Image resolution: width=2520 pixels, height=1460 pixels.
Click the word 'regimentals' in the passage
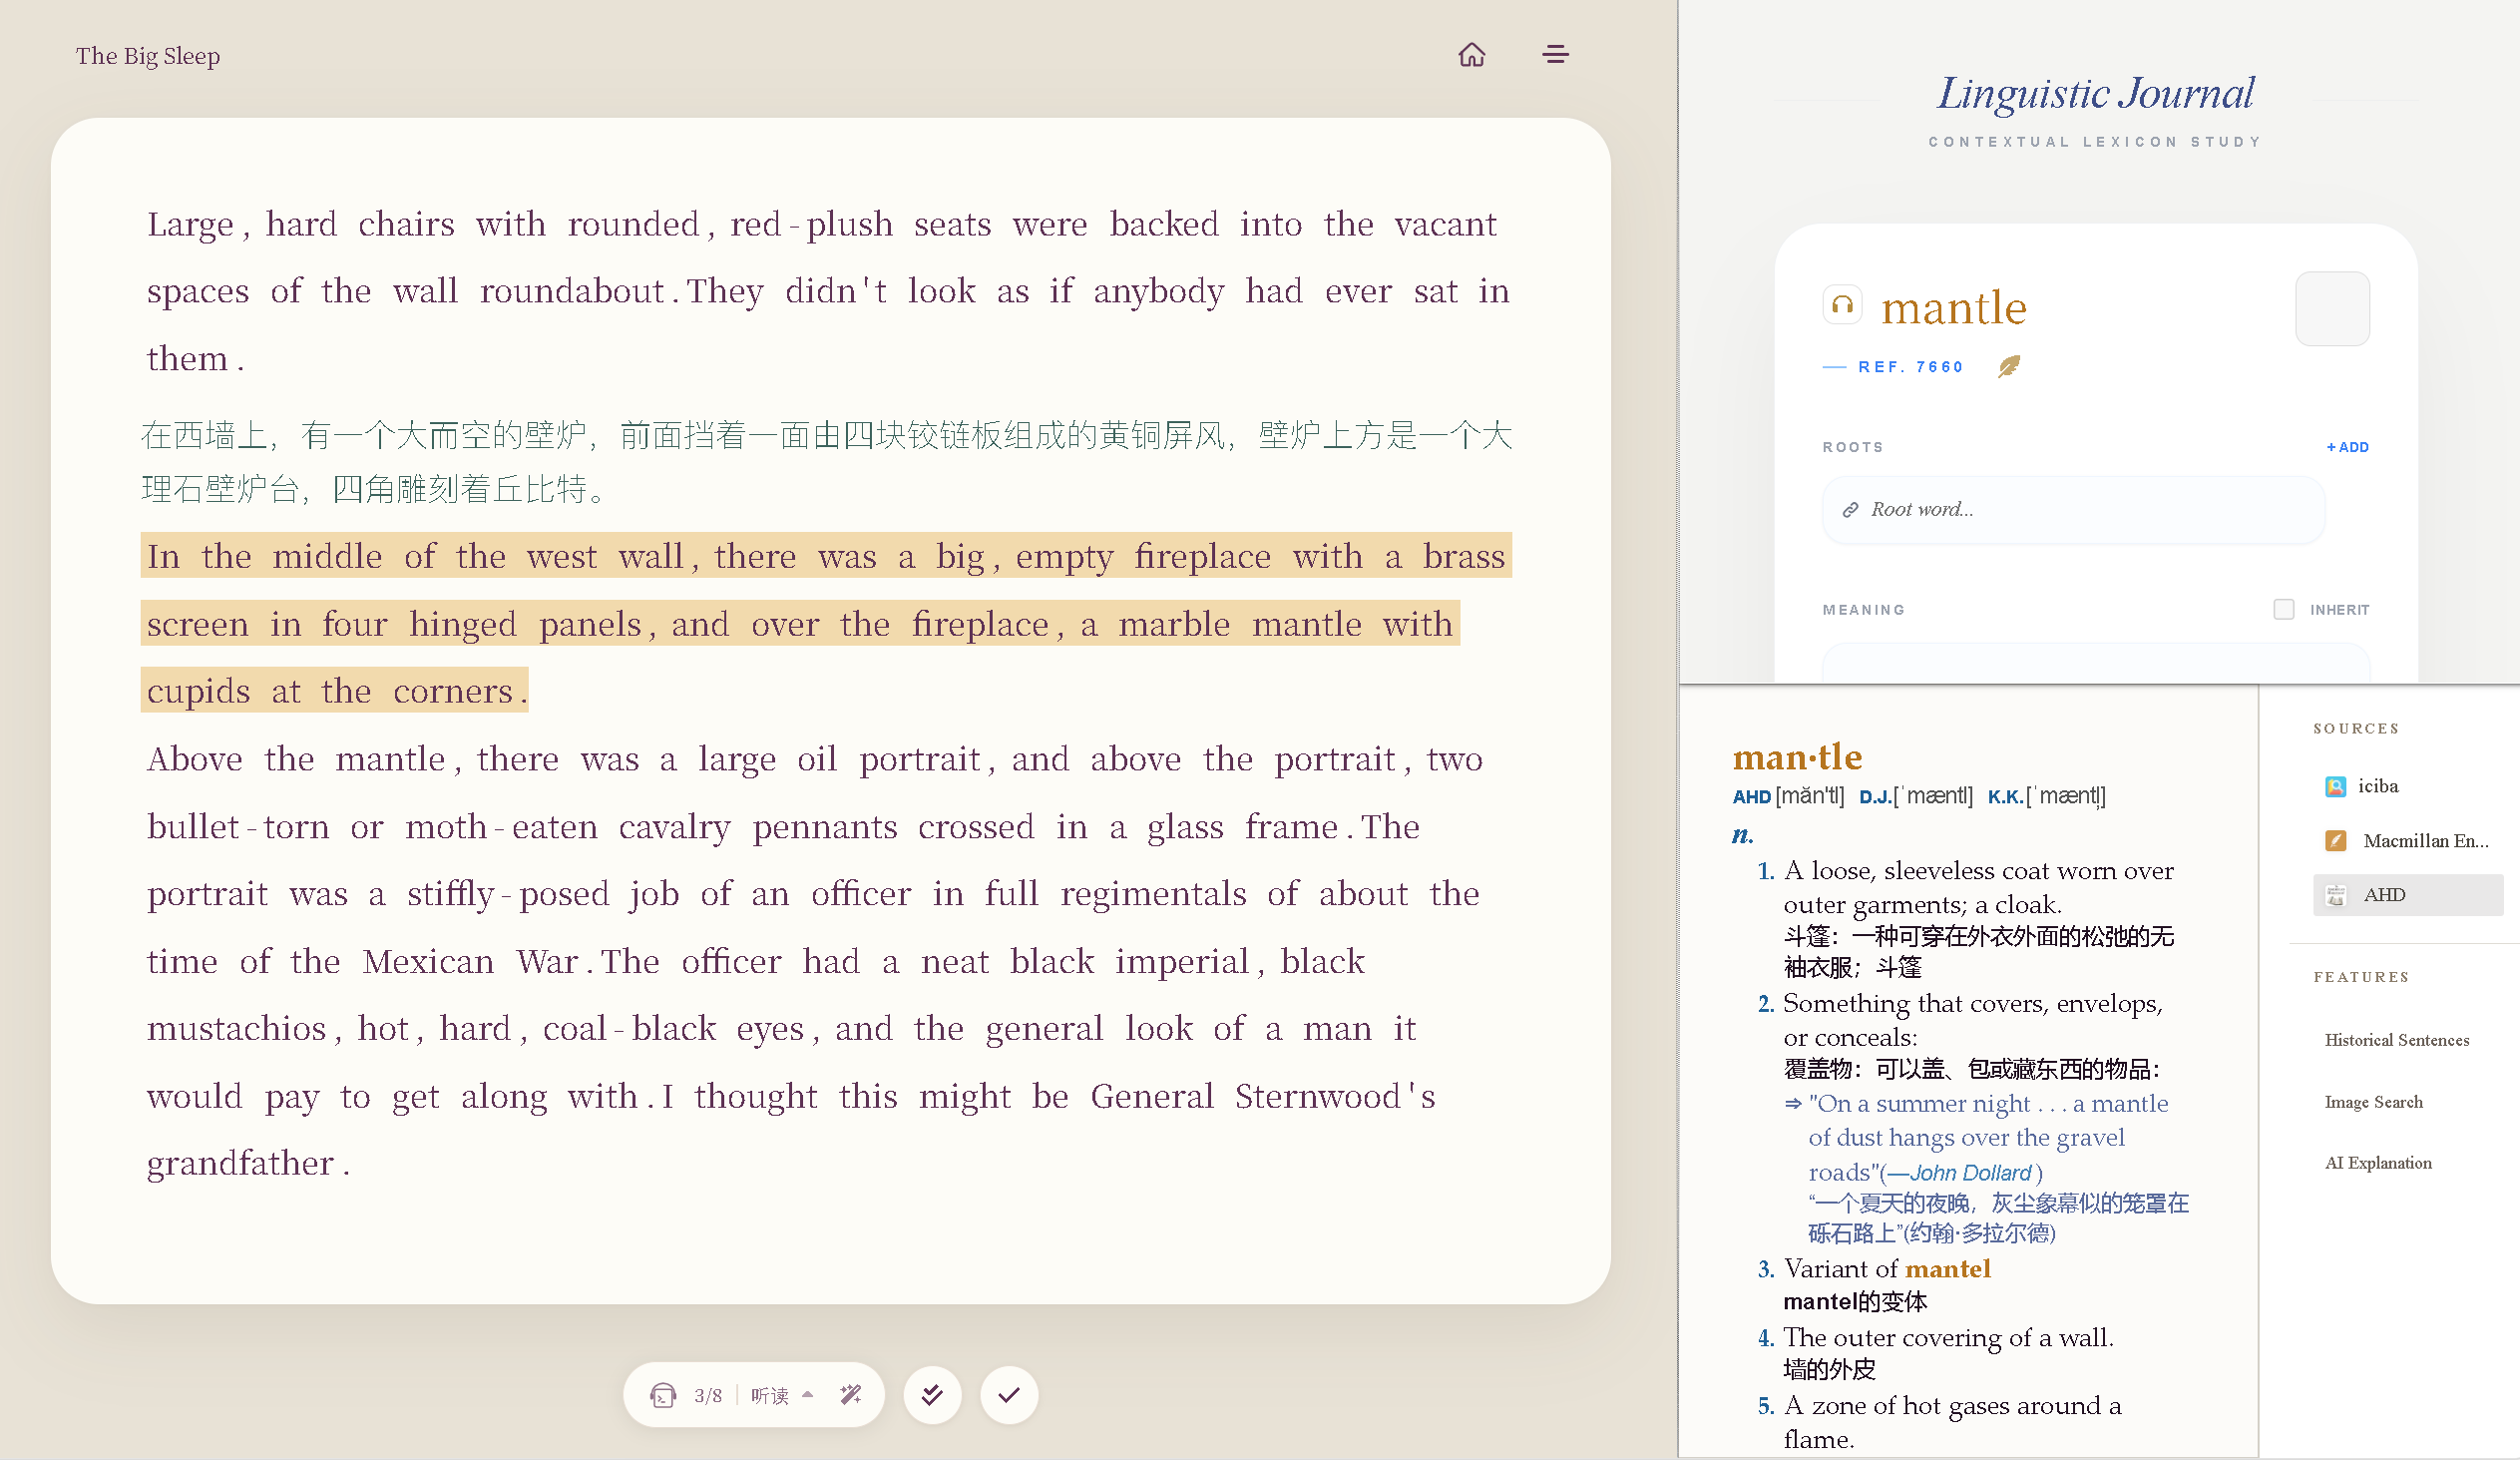(1152, 894)
